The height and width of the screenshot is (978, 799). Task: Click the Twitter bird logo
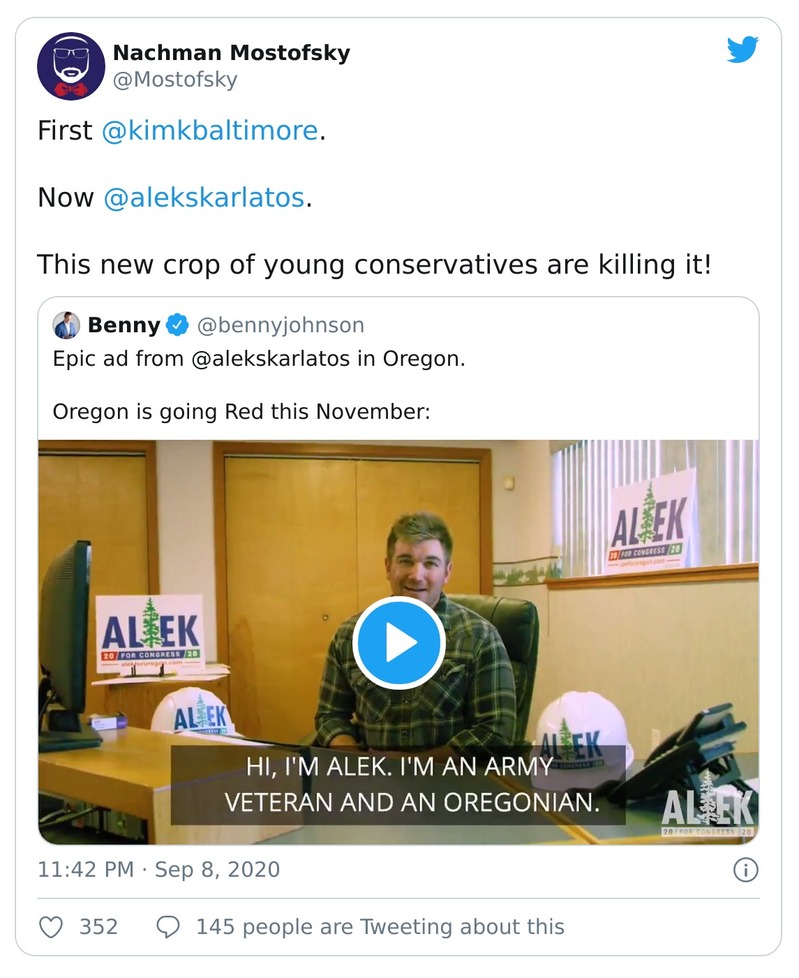coord(742,49)
